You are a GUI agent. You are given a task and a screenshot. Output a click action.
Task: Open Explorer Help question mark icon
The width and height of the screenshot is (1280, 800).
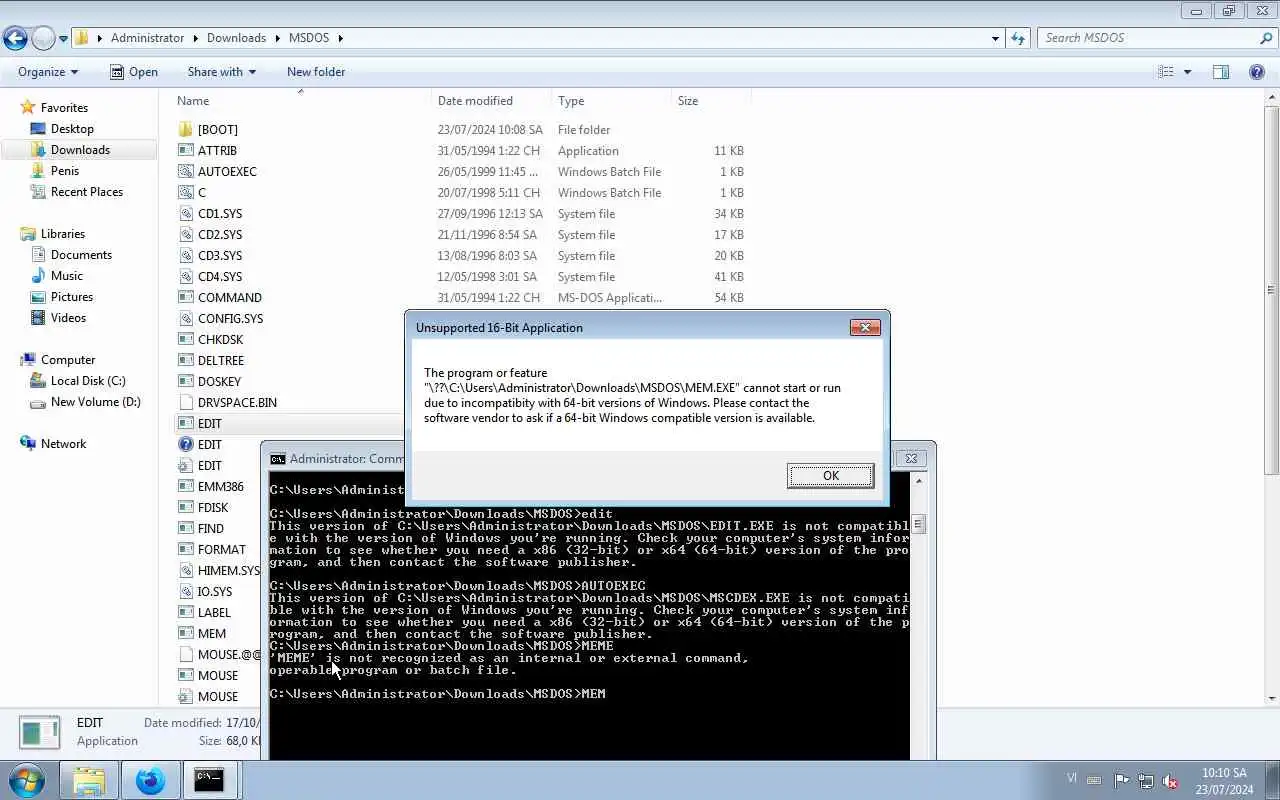point(1257,72)
